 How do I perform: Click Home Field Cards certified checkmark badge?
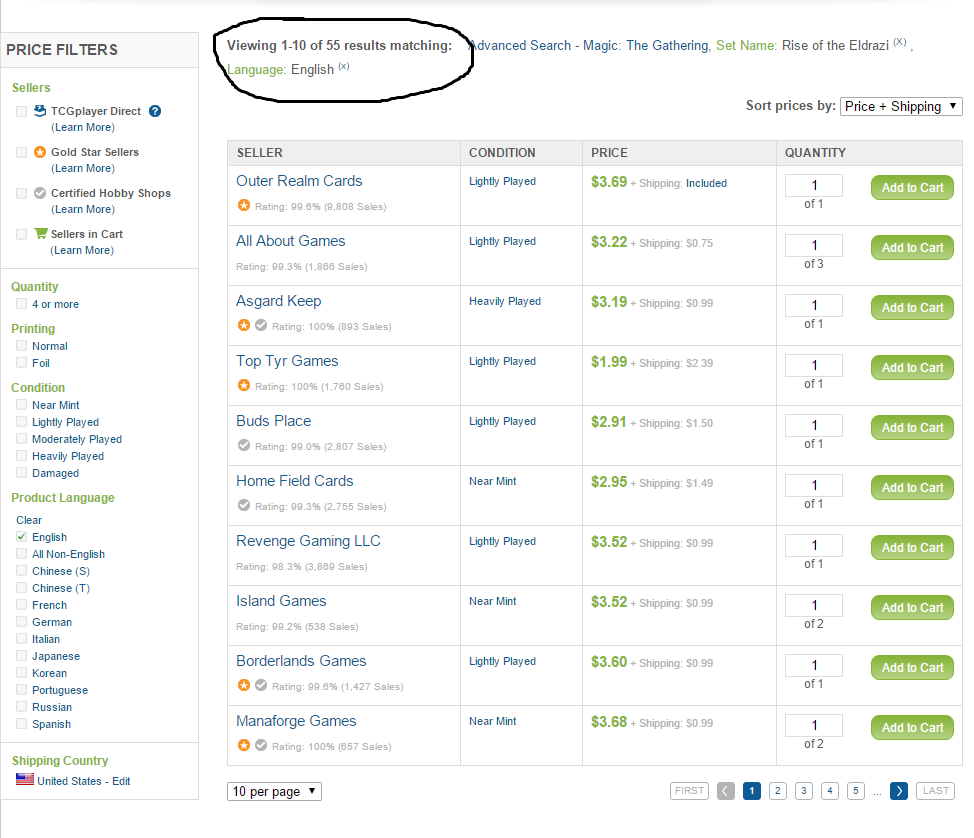[x=244, y=505]
